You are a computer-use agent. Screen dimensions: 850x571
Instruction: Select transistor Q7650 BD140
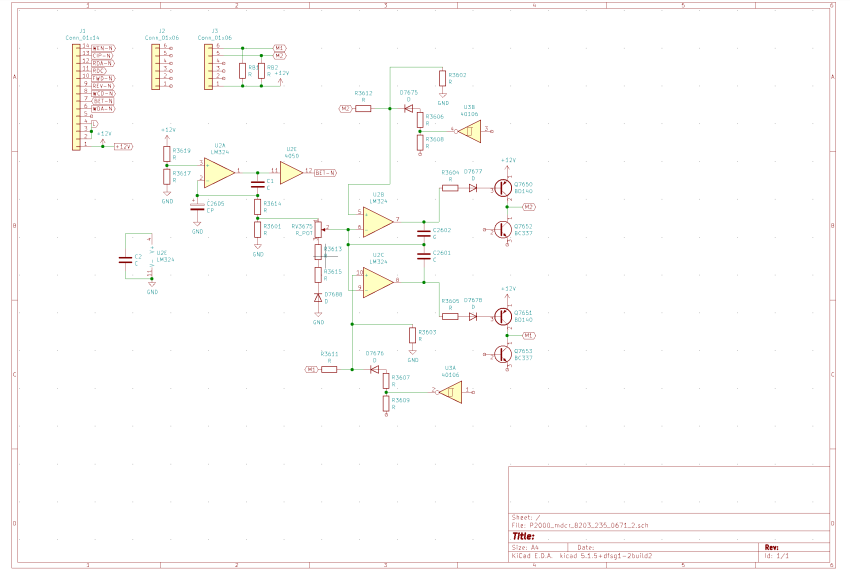coord(502,188)
